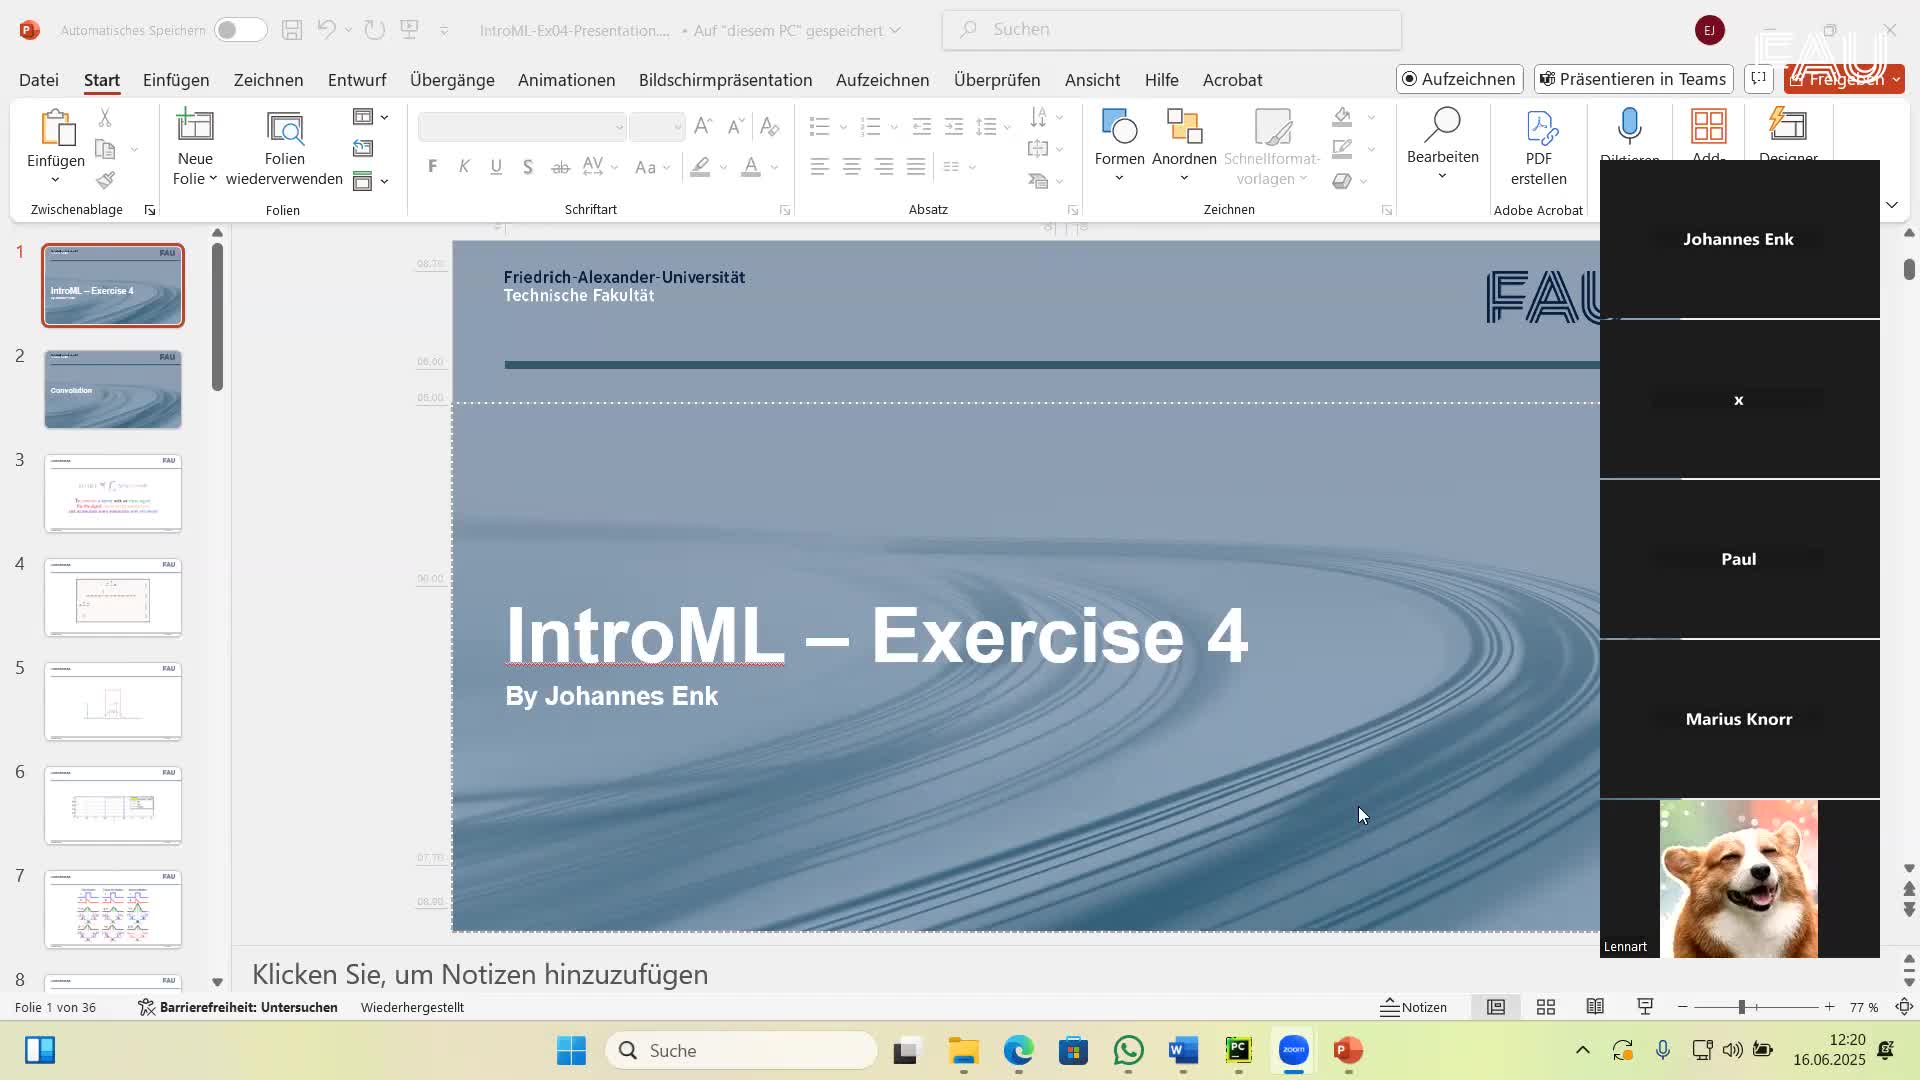Toggle bold formatting button

[x=432, y=167]
